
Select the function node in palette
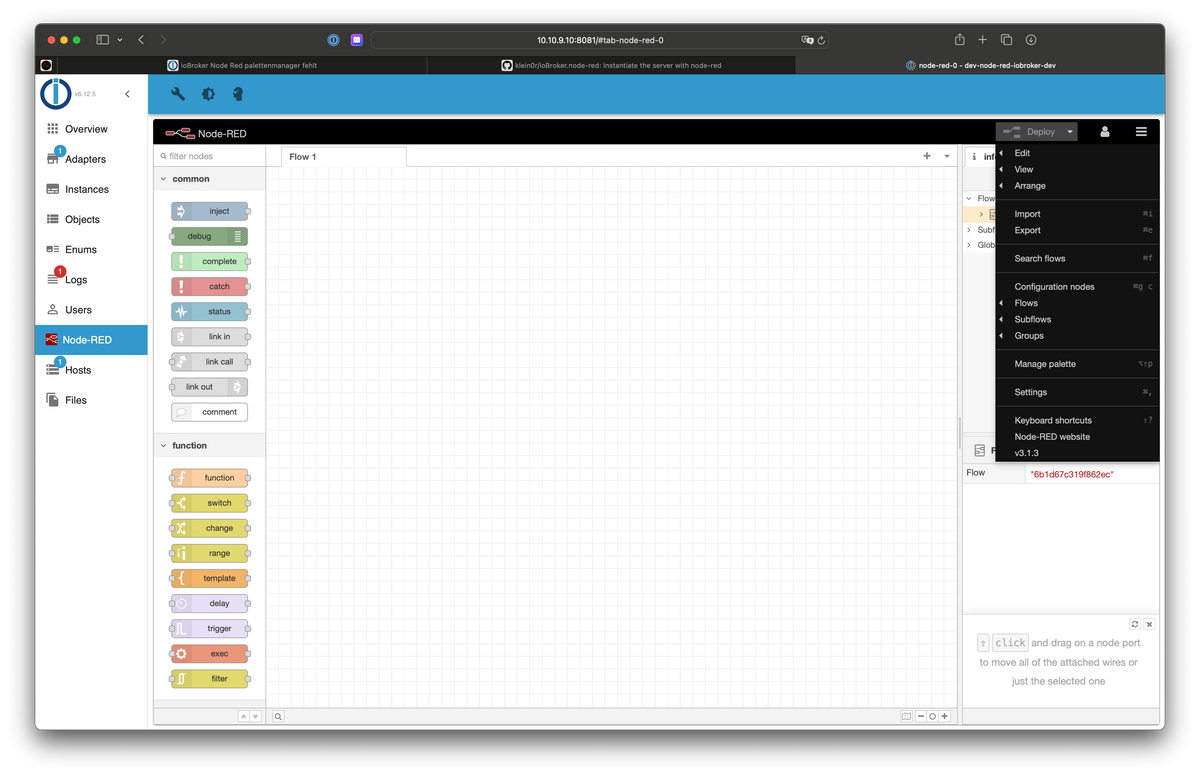click(209, 477)
